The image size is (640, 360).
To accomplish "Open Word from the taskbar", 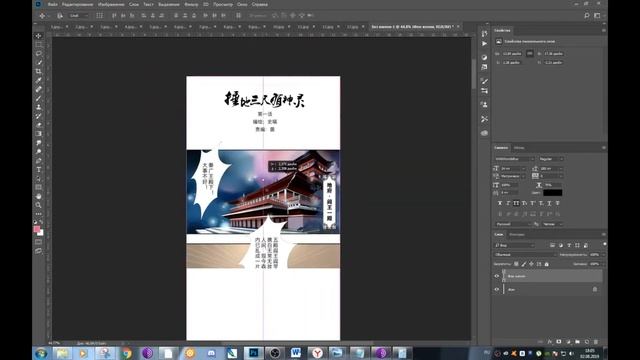I will coord(296,353).
